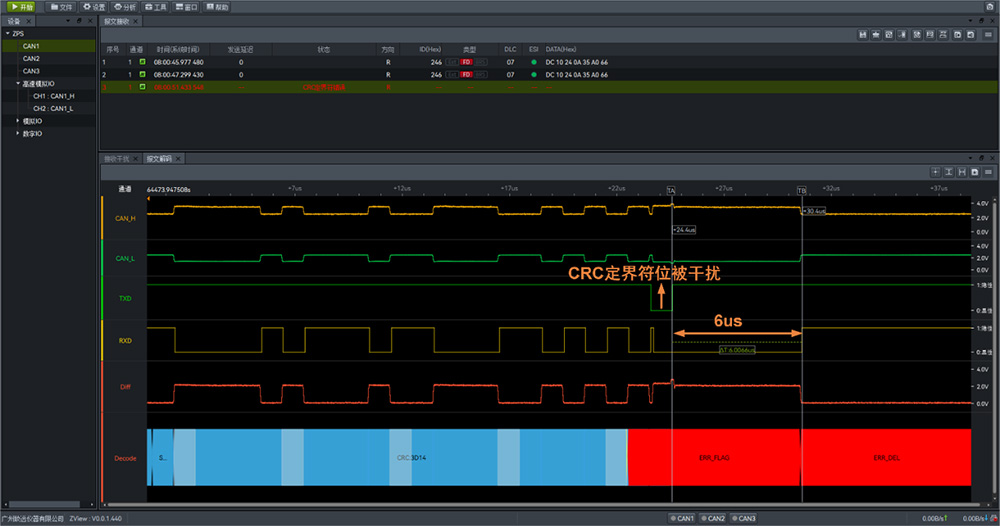Click the TA time cursor marker
The height and width of the screenshot is (526, 1000).
pyautogui.click(x=670, y=190)
